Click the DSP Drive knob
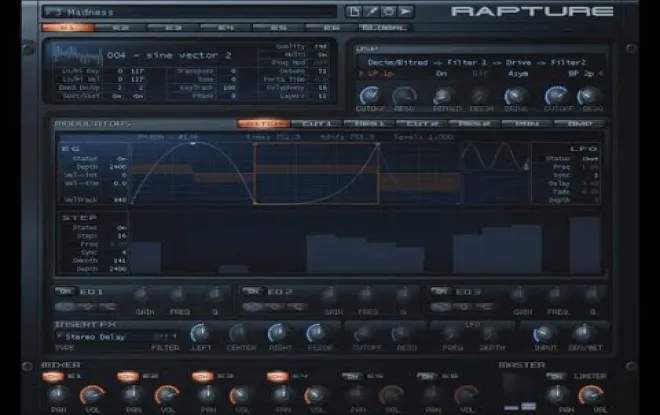The image size is (660, 415). [516, 96]
